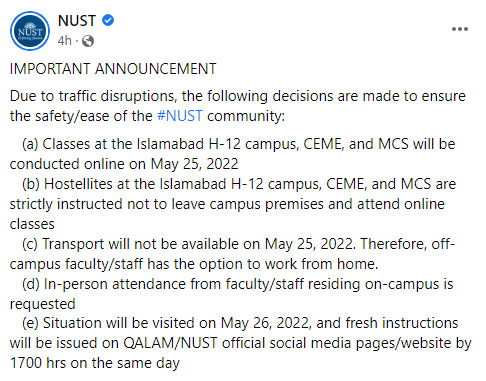Click 'conducted online on May 25, 2022' text
486x381 pixels.
point(124,164)
